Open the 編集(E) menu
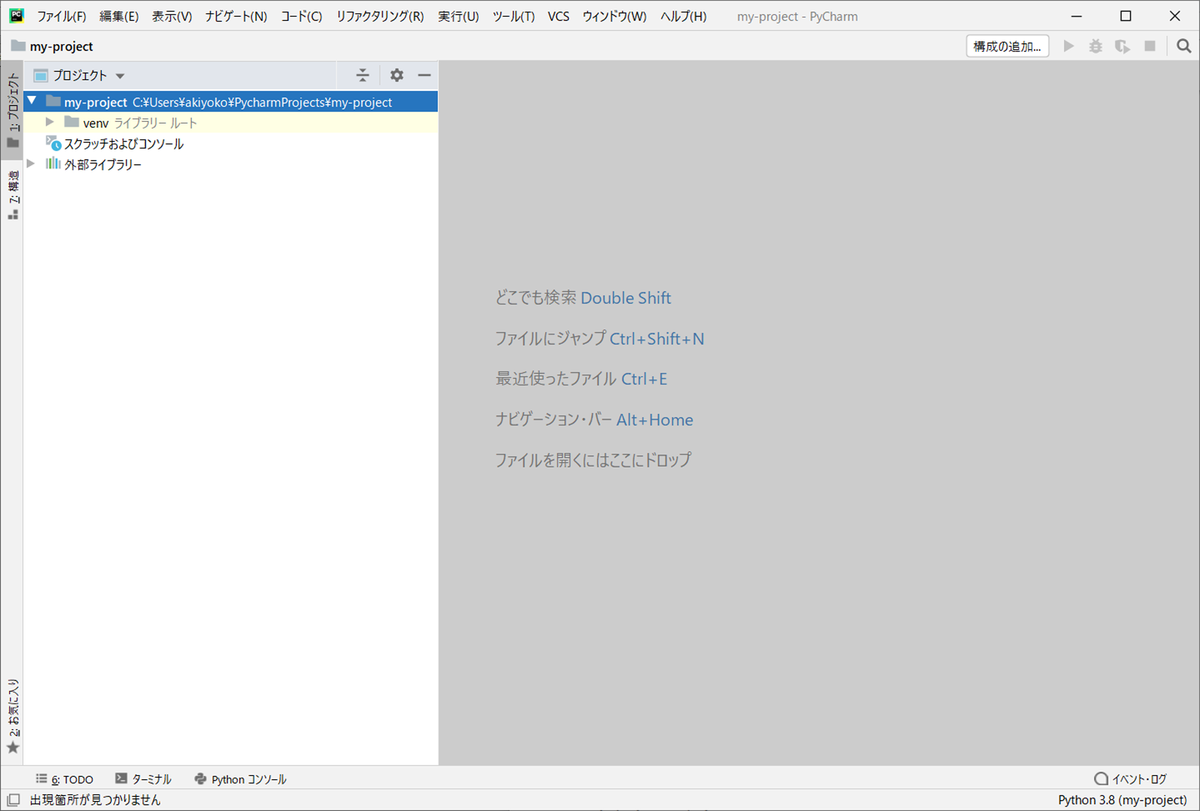1200x811 pixels. point(119,17)
